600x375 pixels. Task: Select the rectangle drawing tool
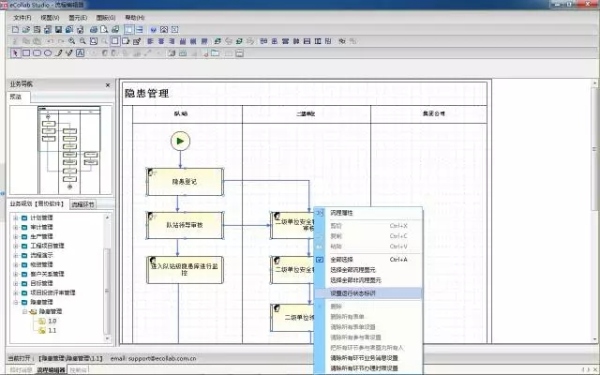pyautogui.click(x=26, y=53)
